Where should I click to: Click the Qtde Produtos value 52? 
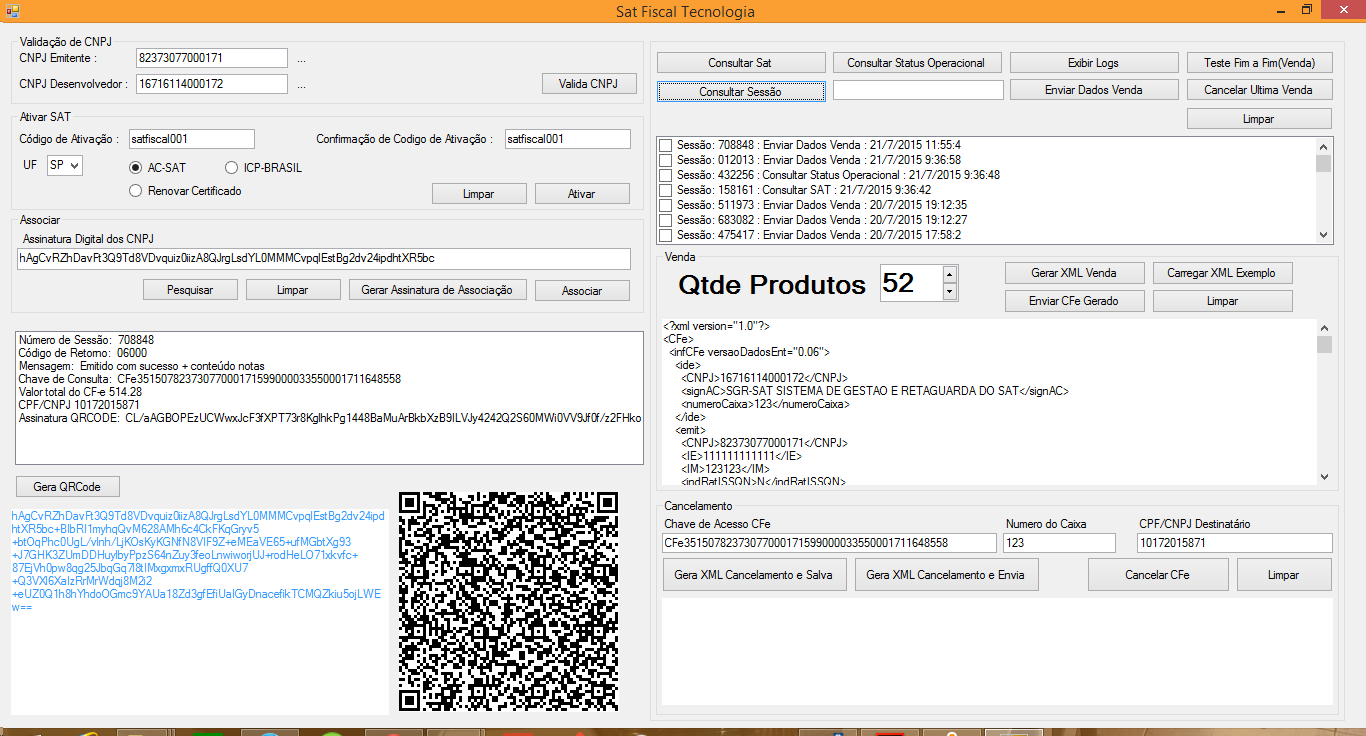[911, 283]
